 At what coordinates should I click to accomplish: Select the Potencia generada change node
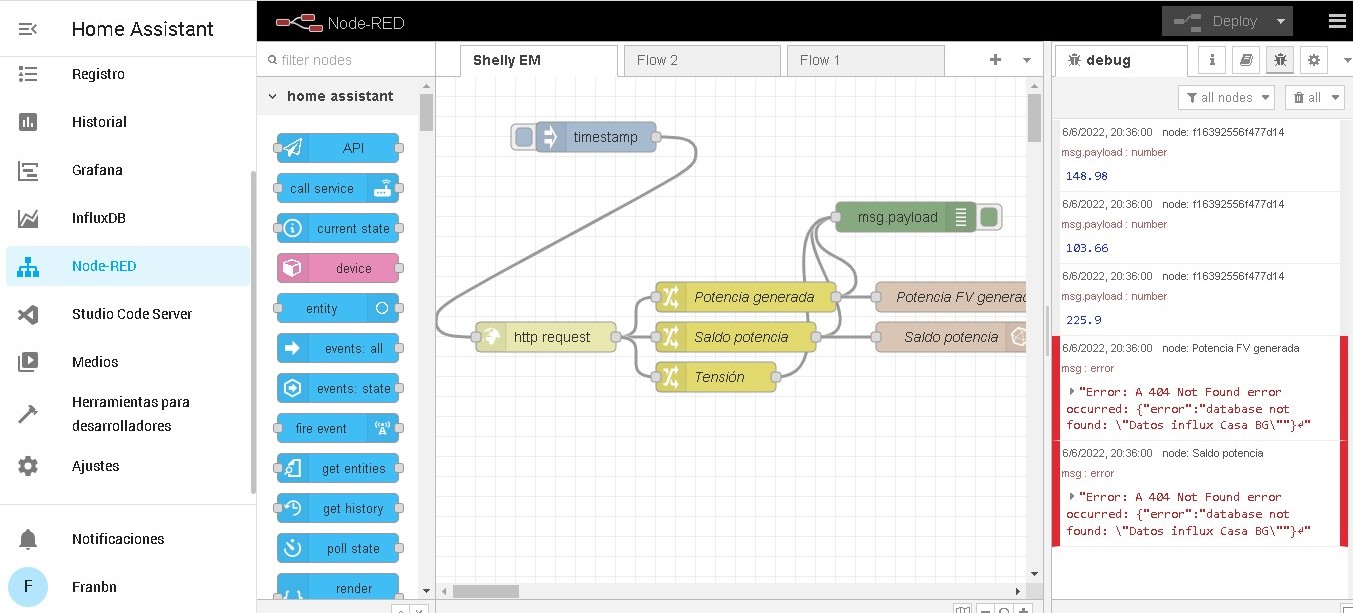tap(746, 297)
